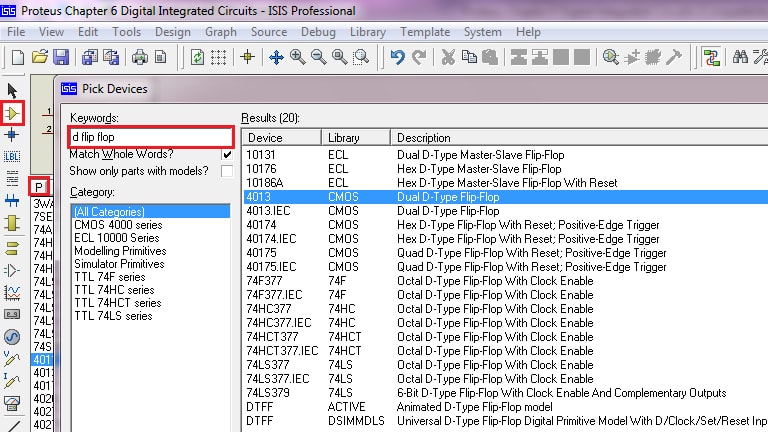Viewport: 768px width, 432px height.
Task: Click the Print icon in toolbar
Action: click(x=140, y=57)
